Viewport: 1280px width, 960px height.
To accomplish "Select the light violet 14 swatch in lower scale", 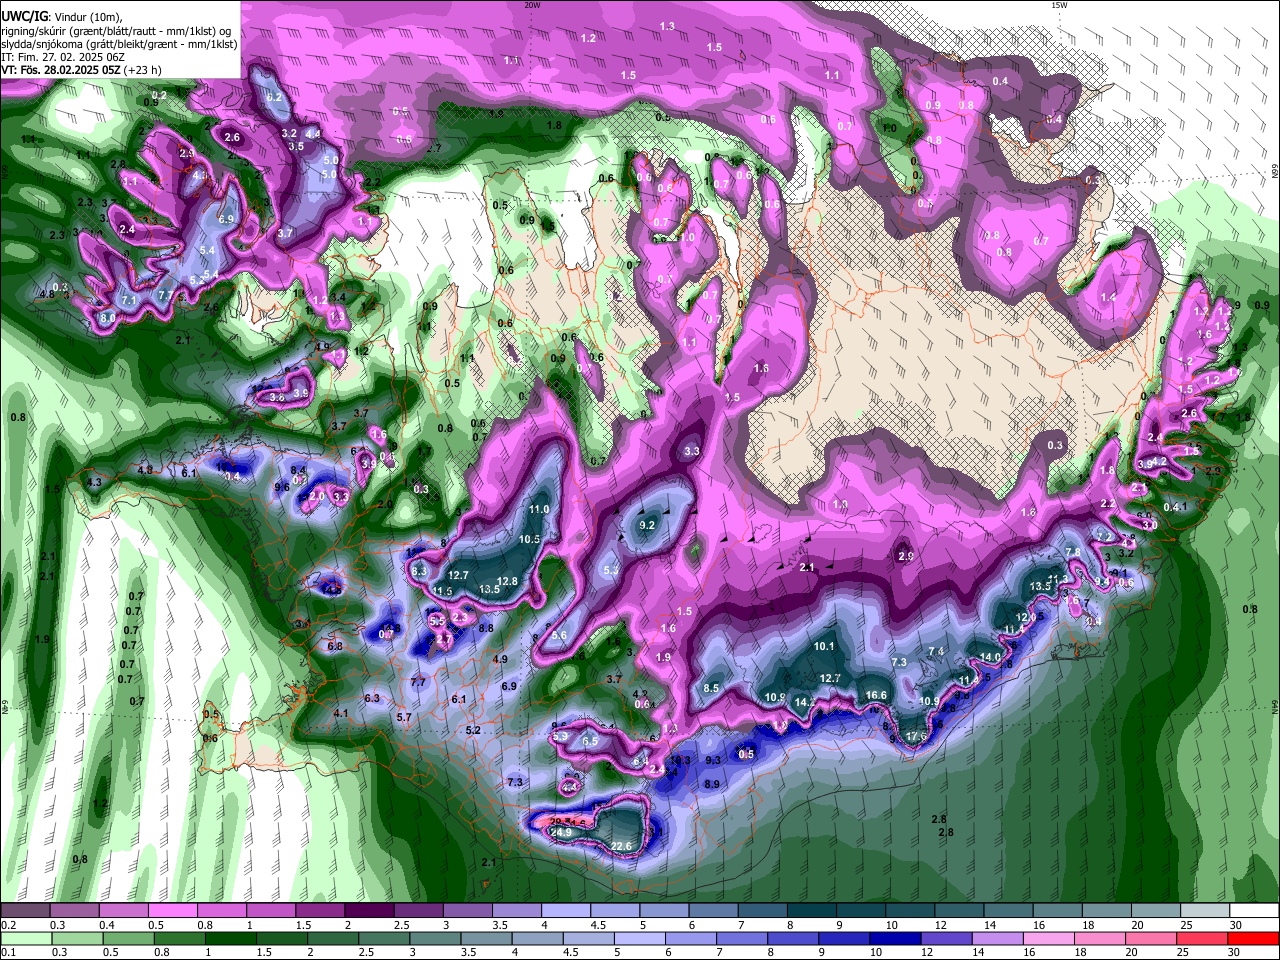I will 1000,938.
